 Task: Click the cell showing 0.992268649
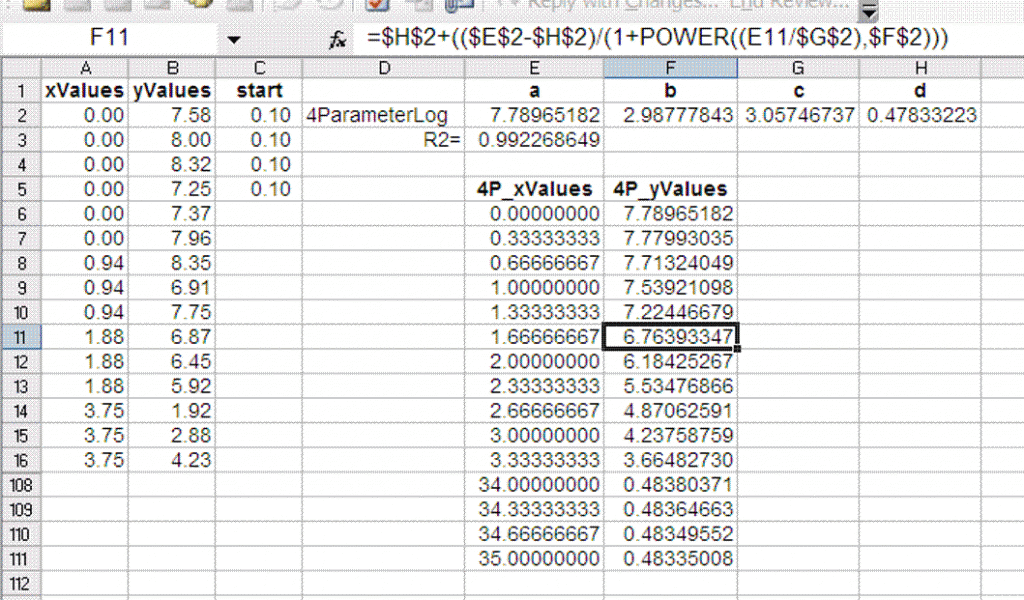click(534, 139)
